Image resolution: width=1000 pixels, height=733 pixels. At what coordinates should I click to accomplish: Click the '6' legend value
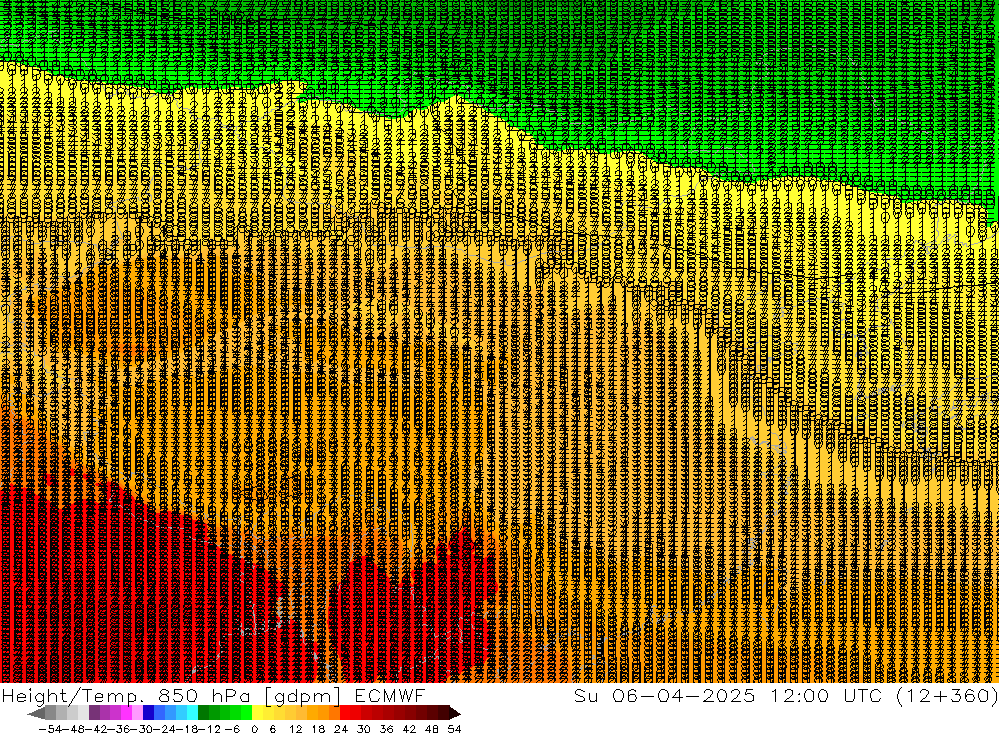[272, 729]
